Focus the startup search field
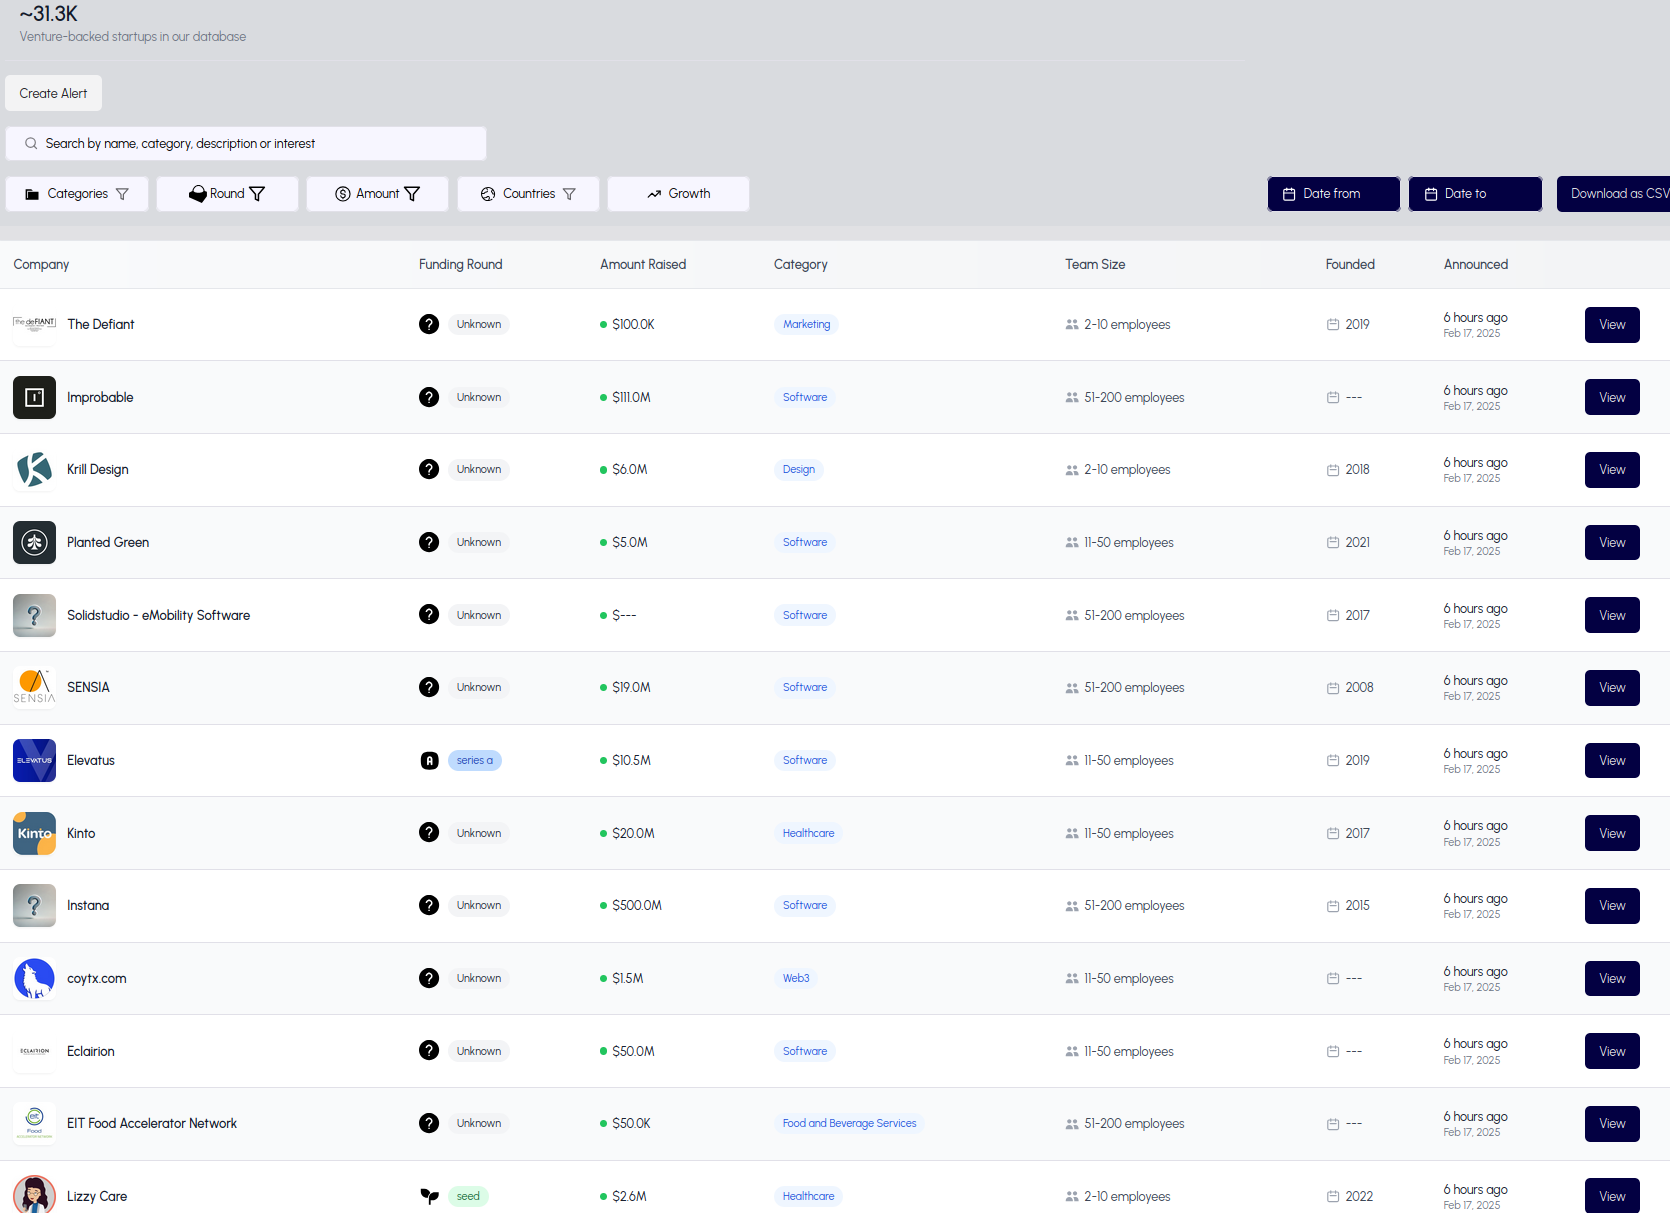Screen dimensions: 1670x1213 (246, 143)
